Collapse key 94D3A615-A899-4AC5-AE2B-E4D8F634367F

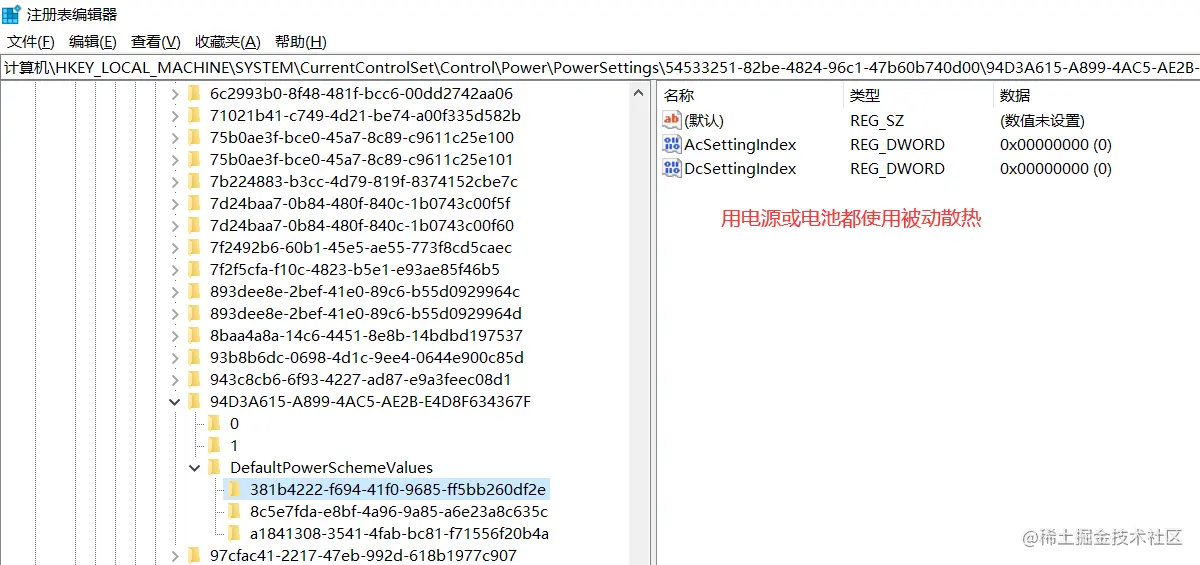(x=174, y=401)
